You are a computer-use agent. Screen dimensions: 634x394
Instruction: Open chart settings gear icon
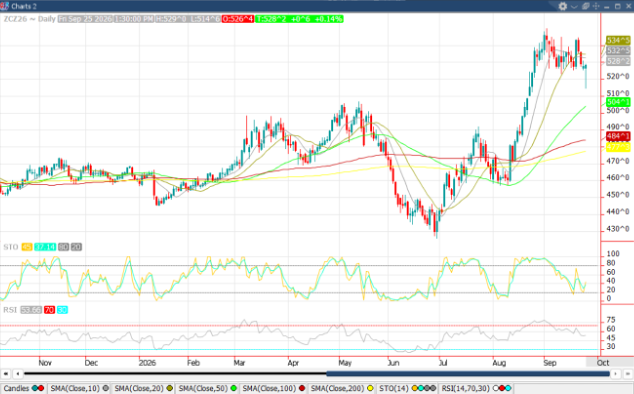(563, 6)
